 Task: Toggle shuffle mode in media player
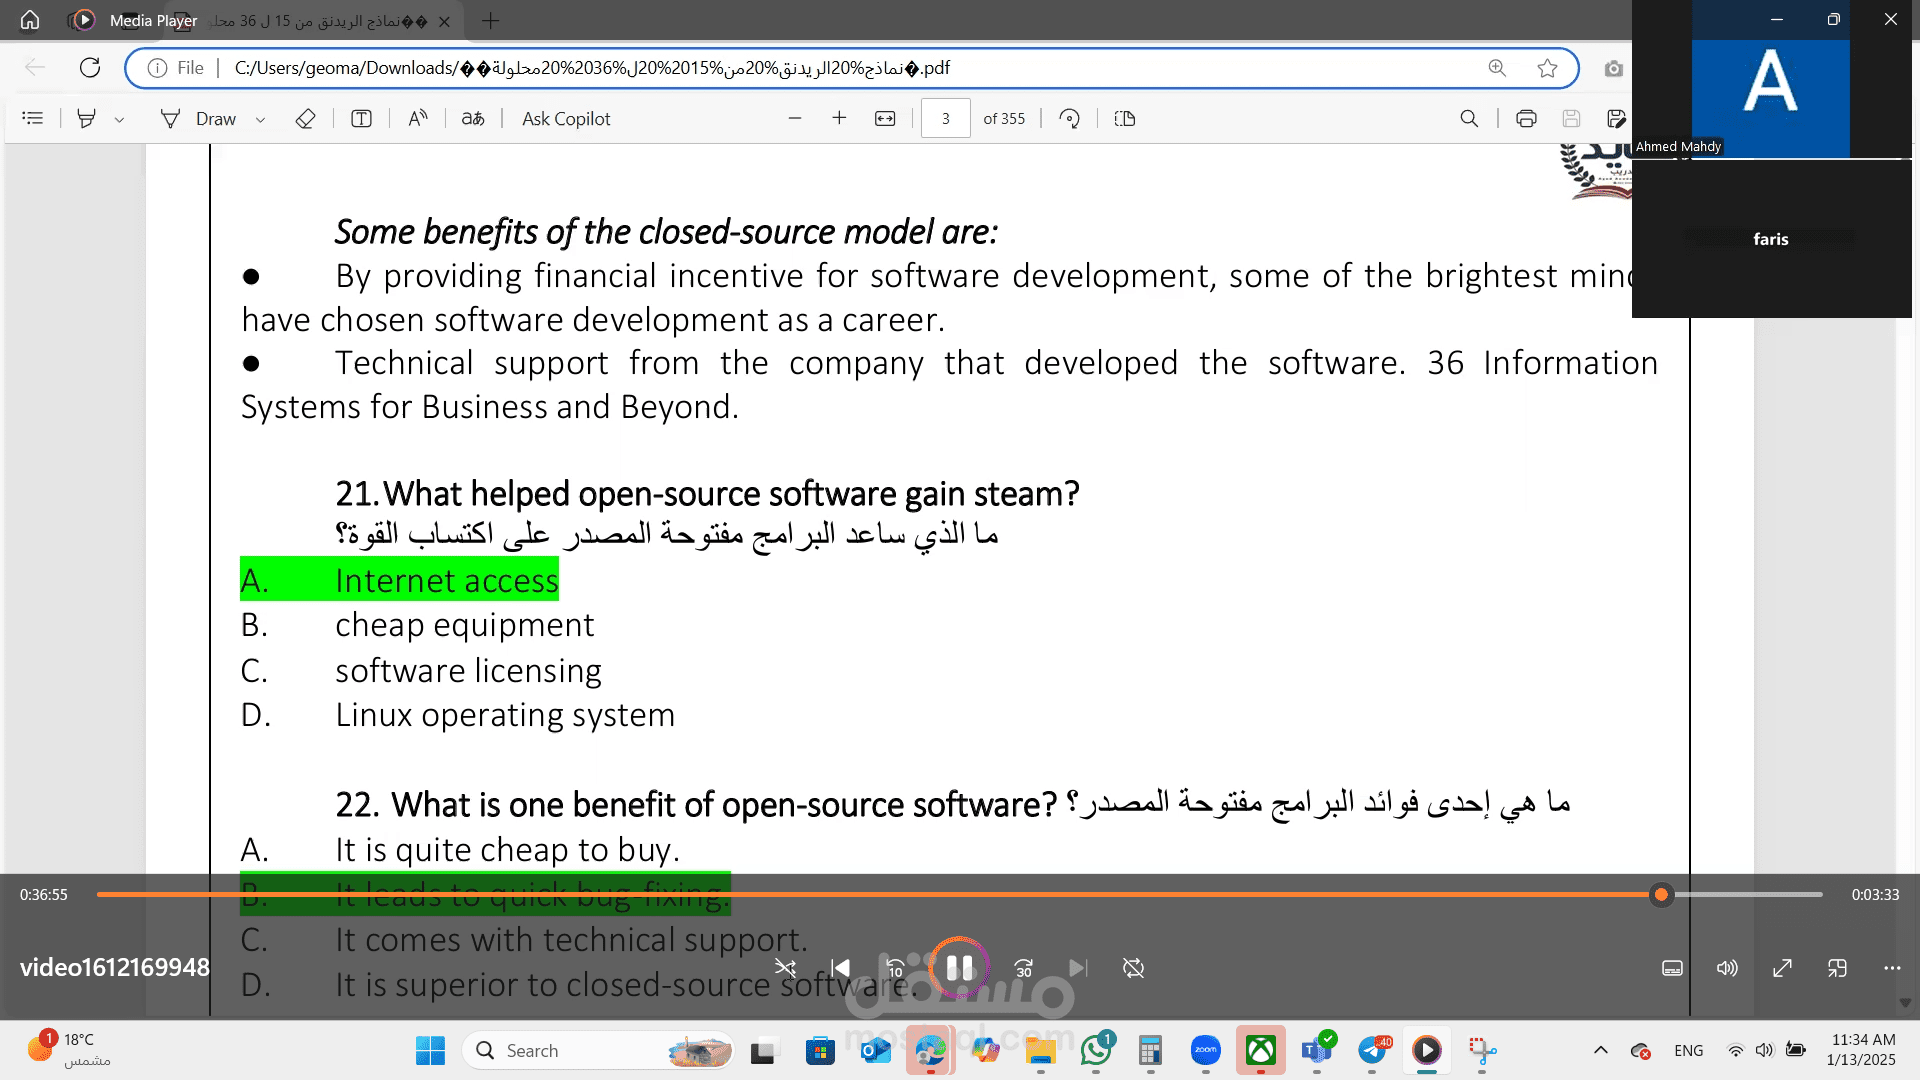click(x=786, y=968)
